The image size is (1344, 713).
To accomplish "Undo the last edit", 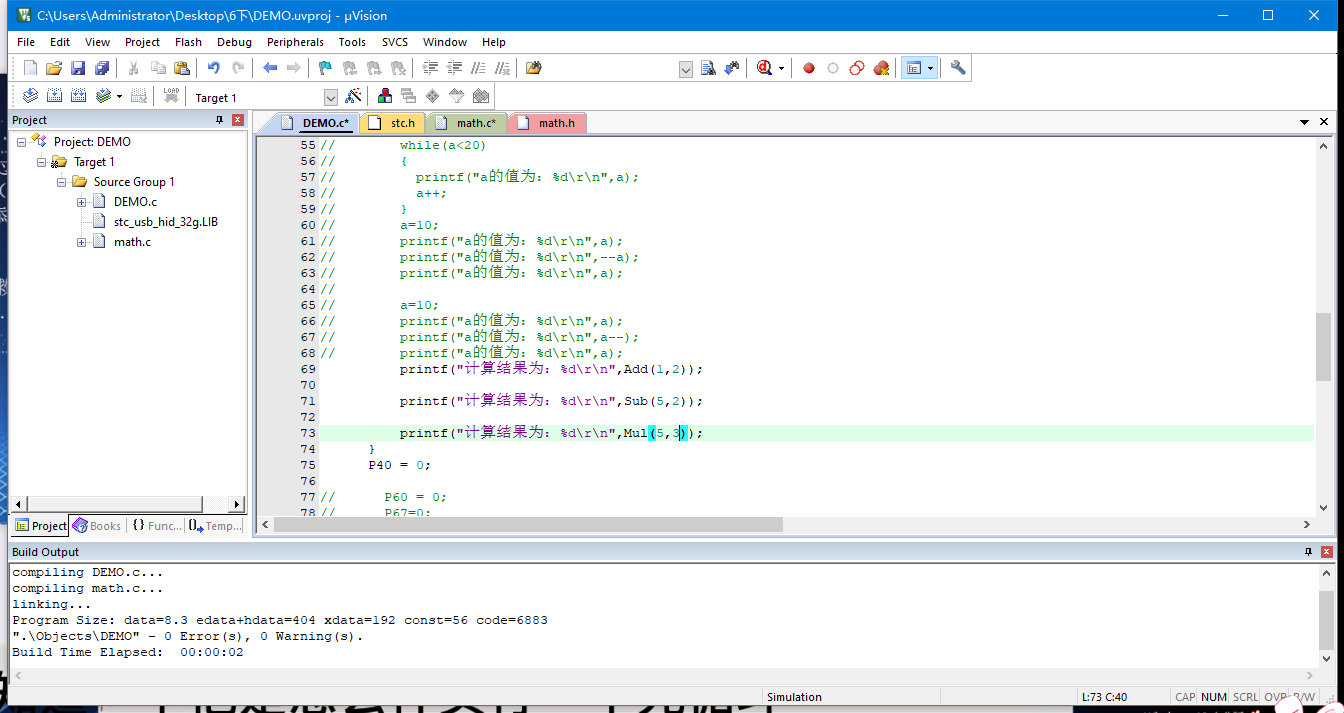I will [213, 68].
